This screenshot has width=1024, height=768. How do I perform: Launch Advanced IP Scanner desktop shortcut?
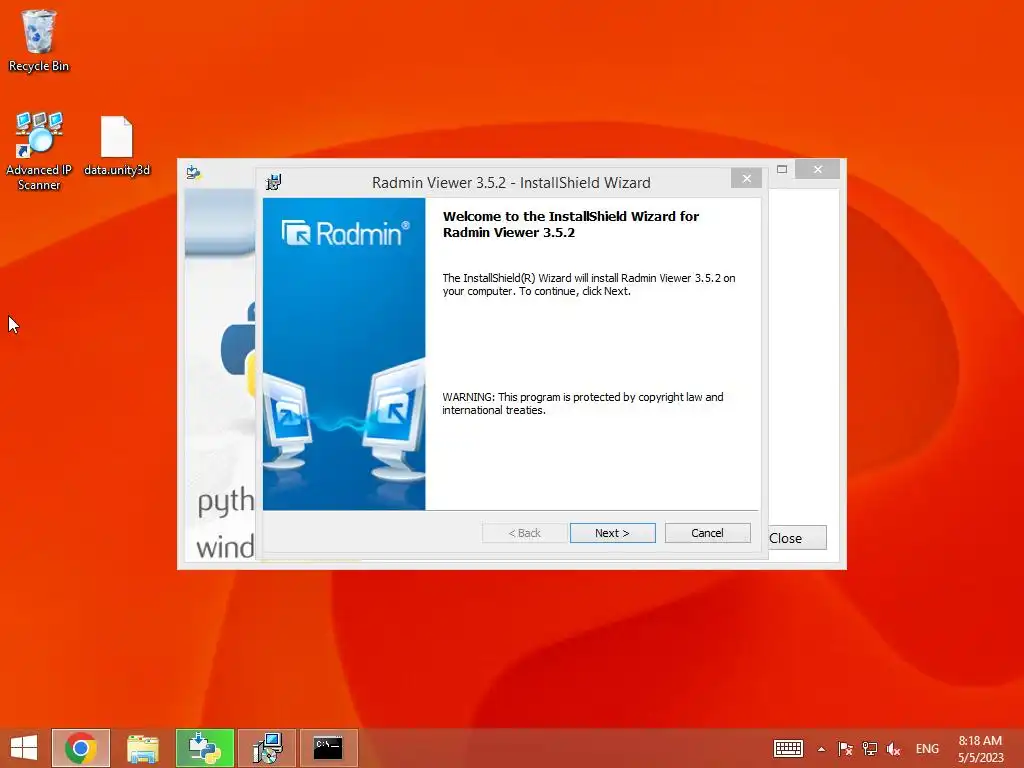(39, 152)
